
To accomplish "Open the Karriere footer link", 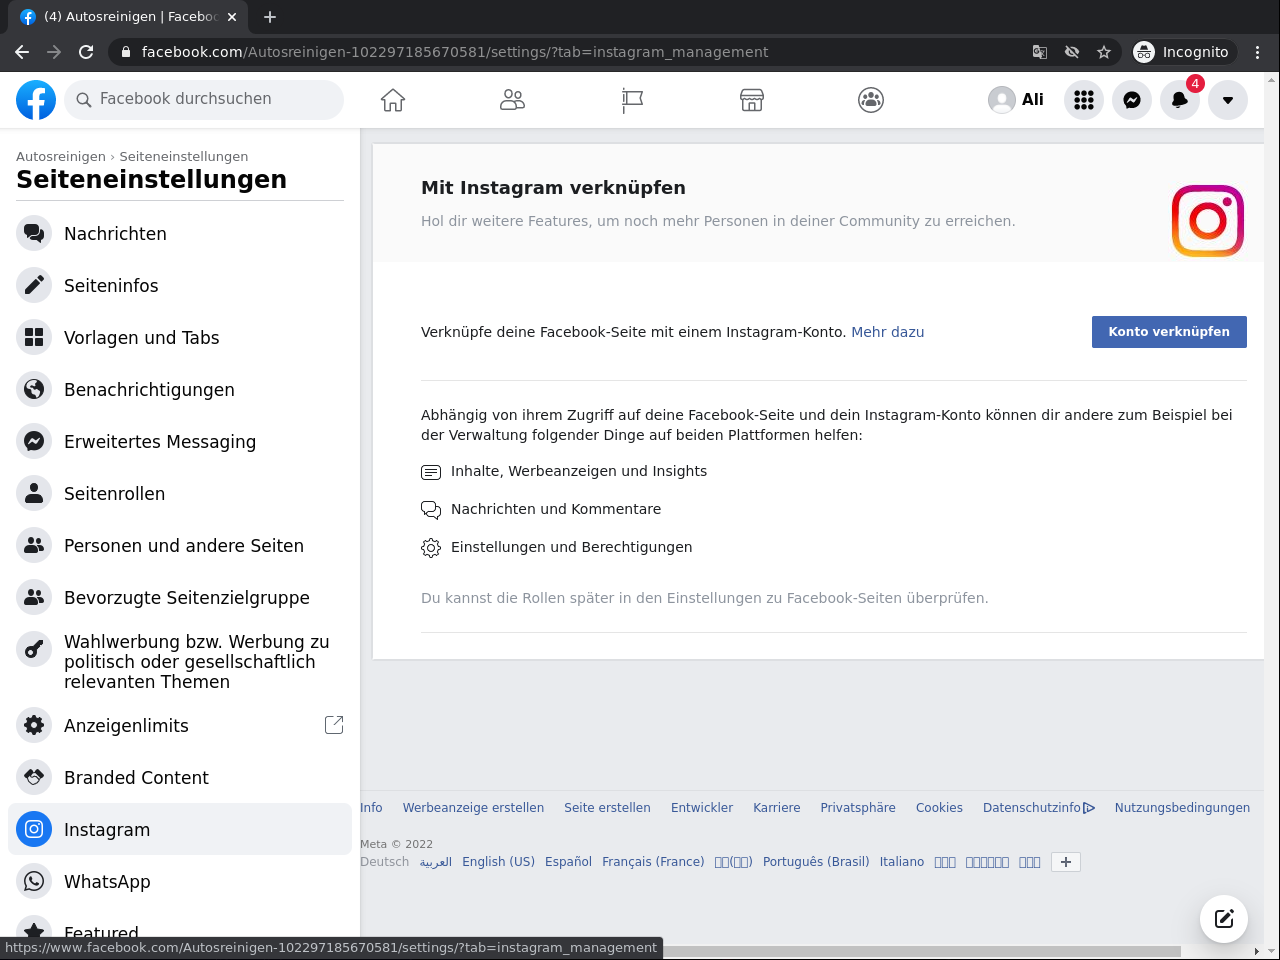I will [x=777, y=808].
